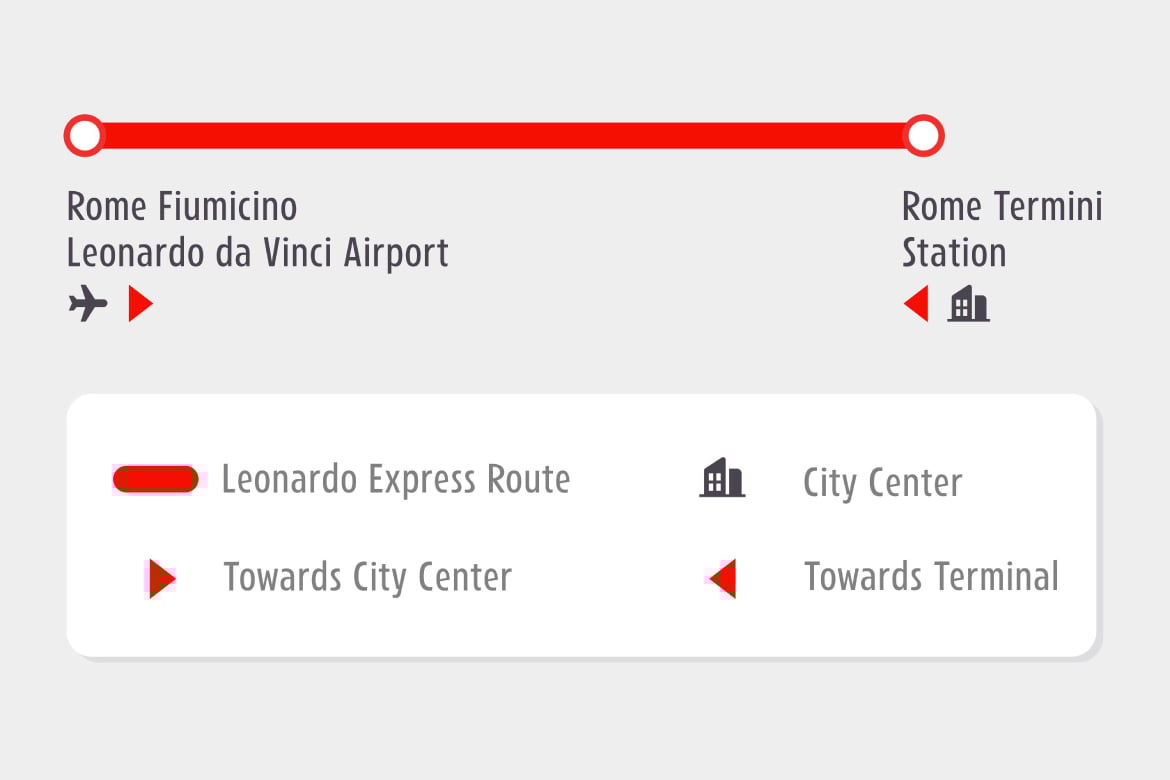Select the Rome Termini station circle marker

[x=924, y=136]
